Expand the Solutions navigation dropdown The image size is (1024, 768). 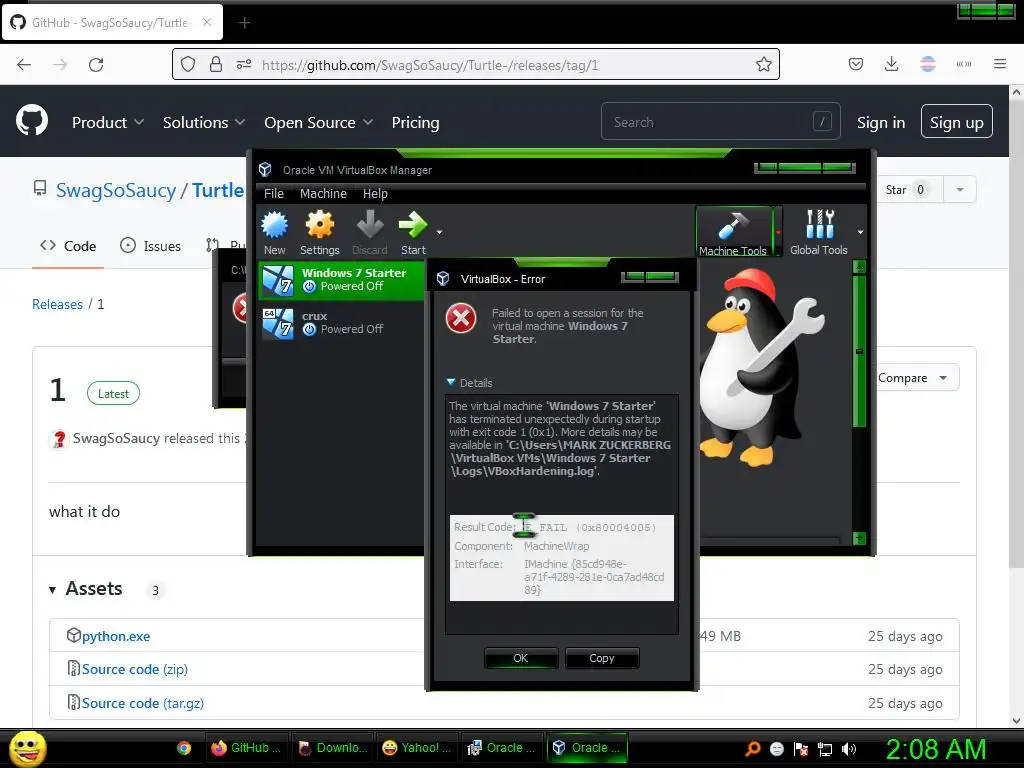[204, 122]
